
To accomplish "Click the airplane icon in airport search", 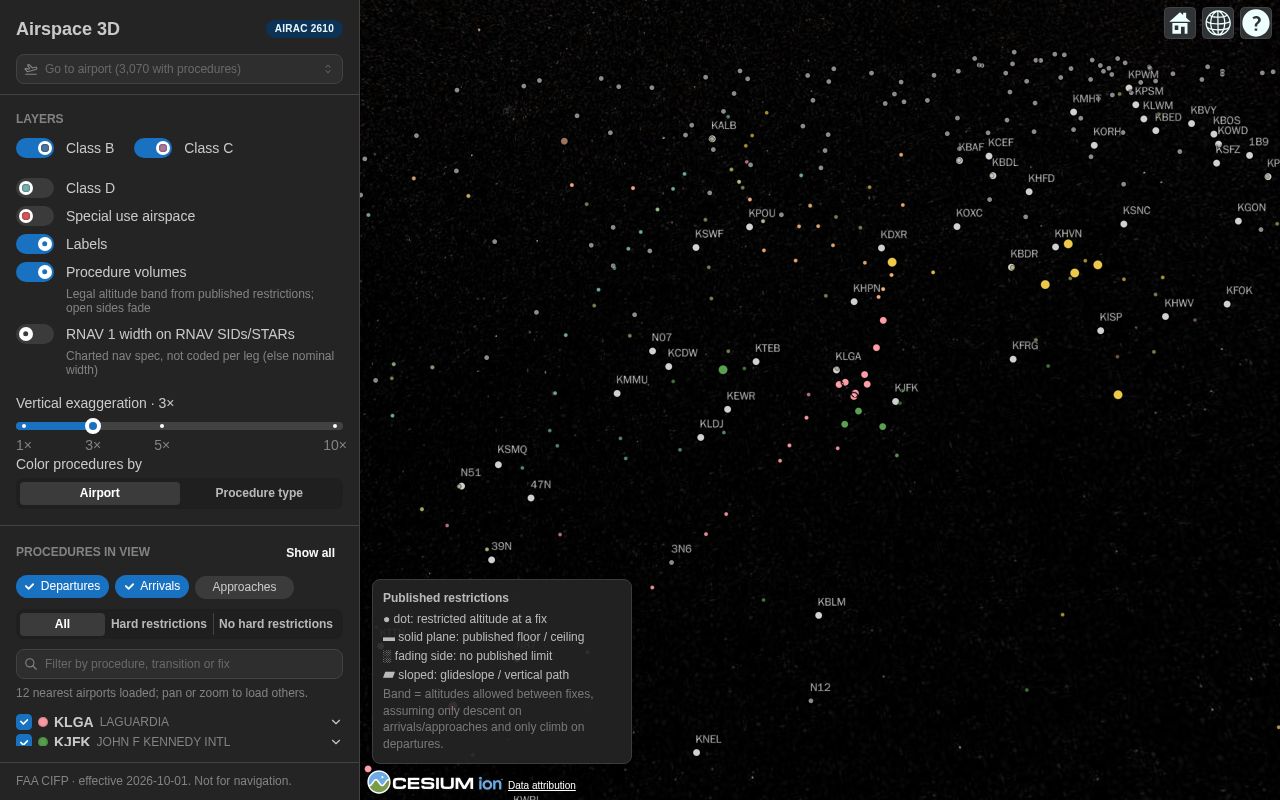I will point(31,69).
